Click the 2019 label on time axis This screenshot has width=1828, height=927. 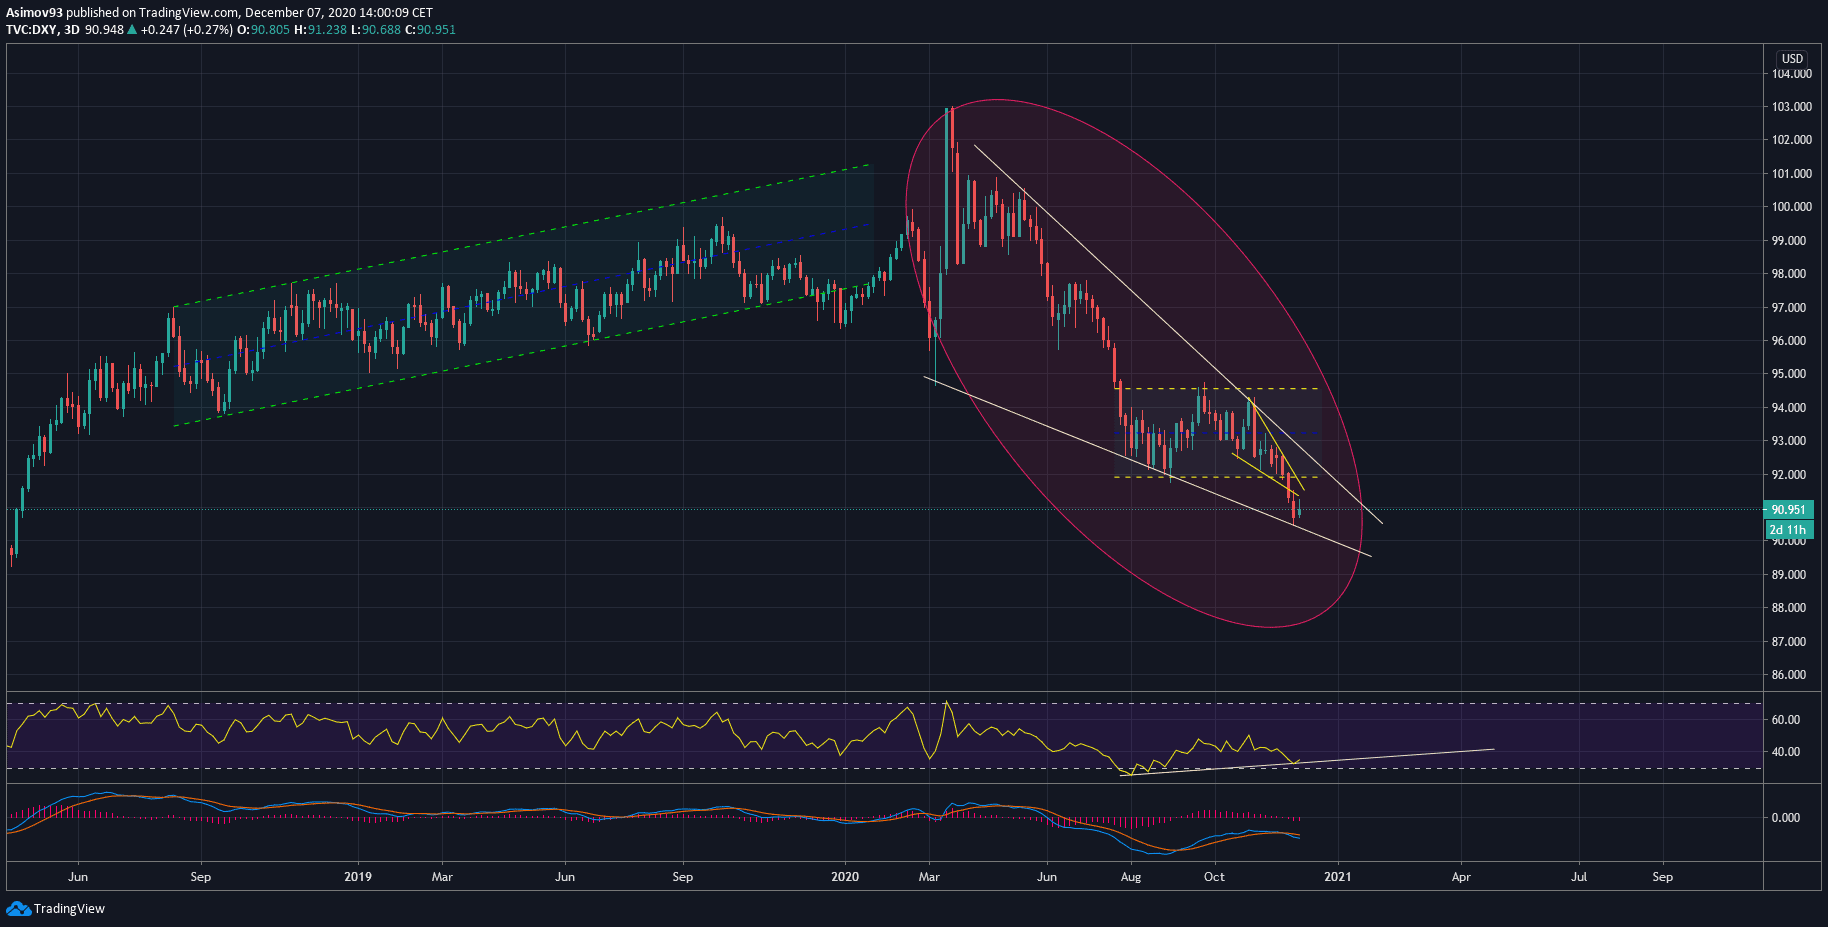357,877
